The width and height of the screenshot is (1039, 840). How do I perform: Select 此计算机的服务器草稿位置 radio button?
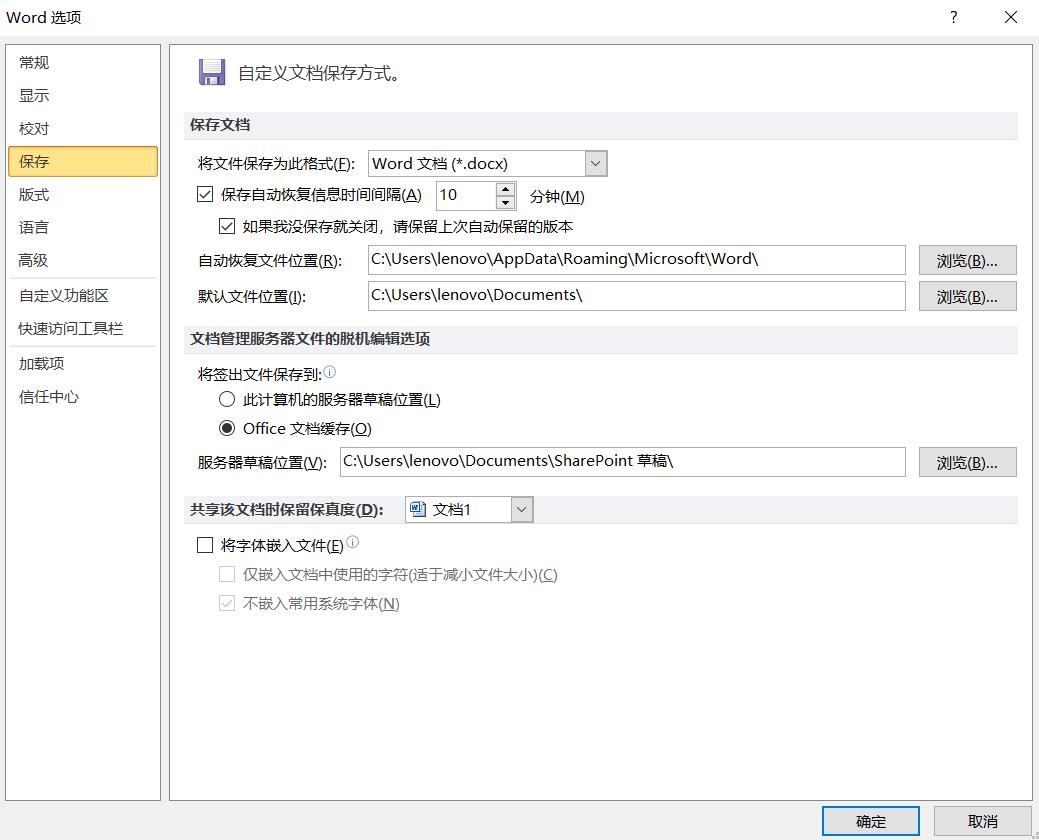(x=228, y=399)
